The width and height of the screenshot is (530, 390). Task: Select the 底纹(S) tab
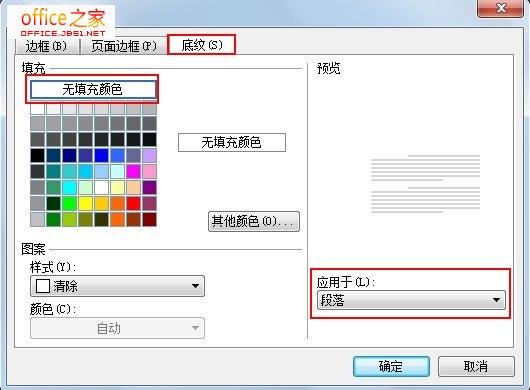click(201, 45)
